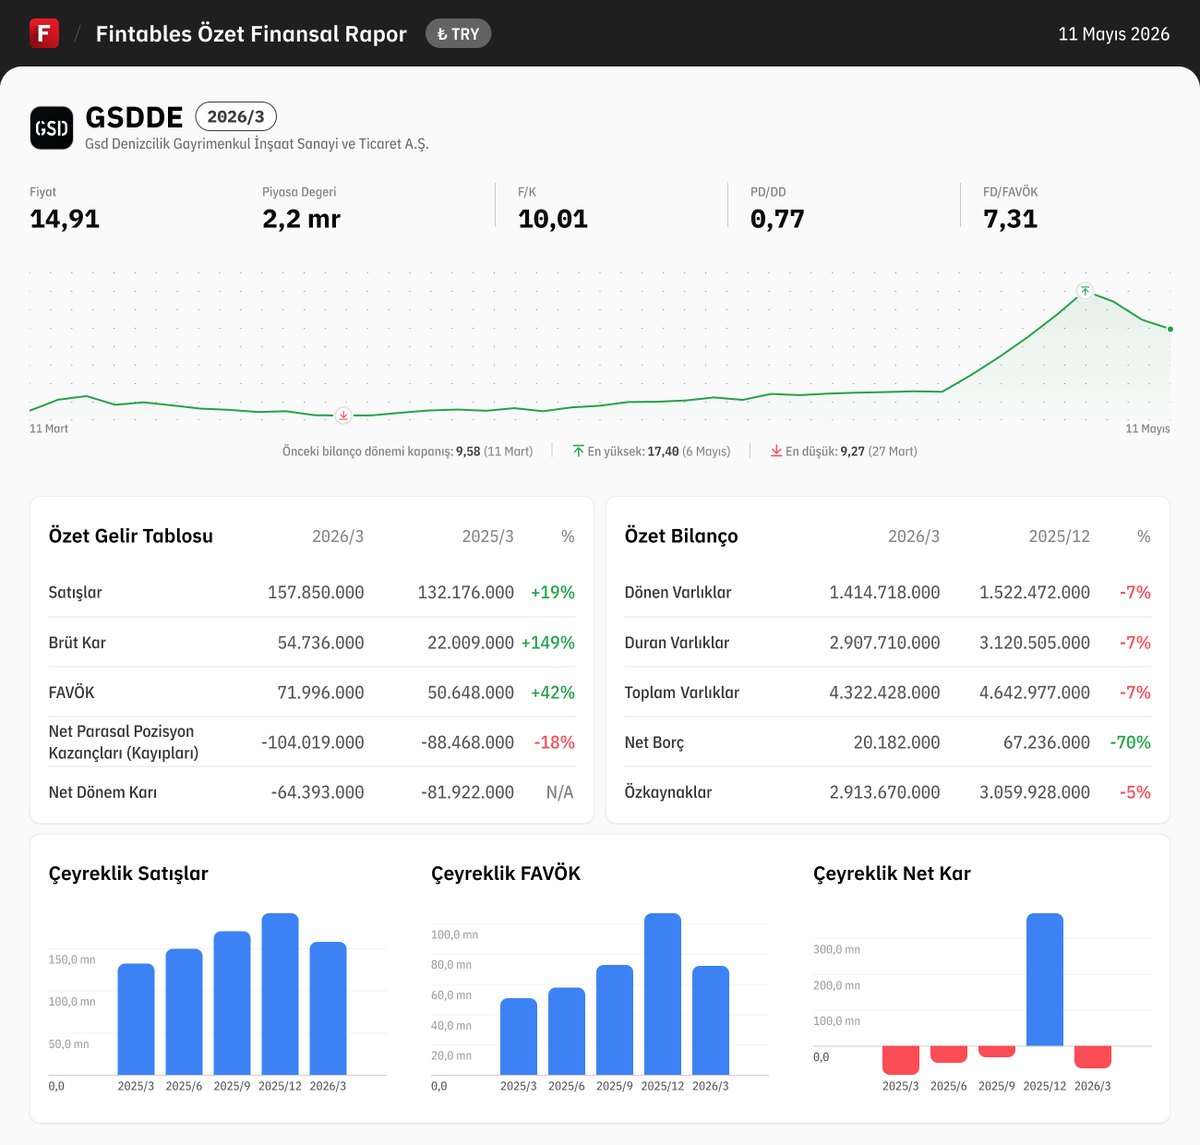
Task: Click the Çeyreklik Satışlar chart title
Action: [128, 873]
